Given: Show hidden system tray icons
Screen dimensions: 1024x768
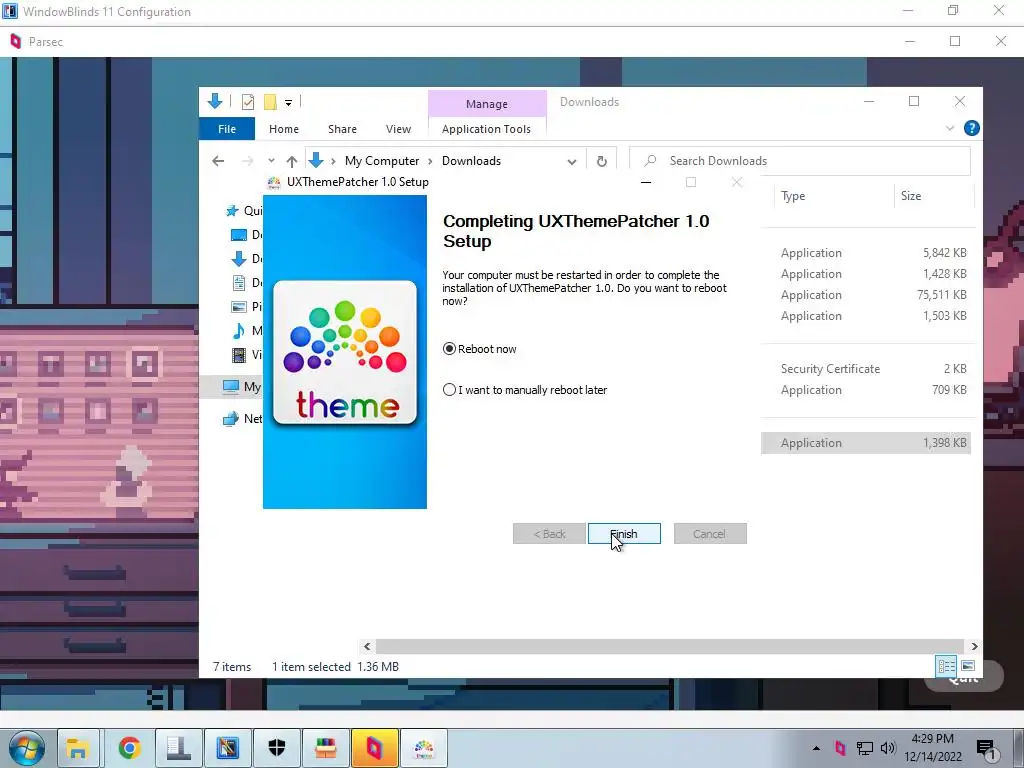Looking at the screenshot, I should coord(816,748).
